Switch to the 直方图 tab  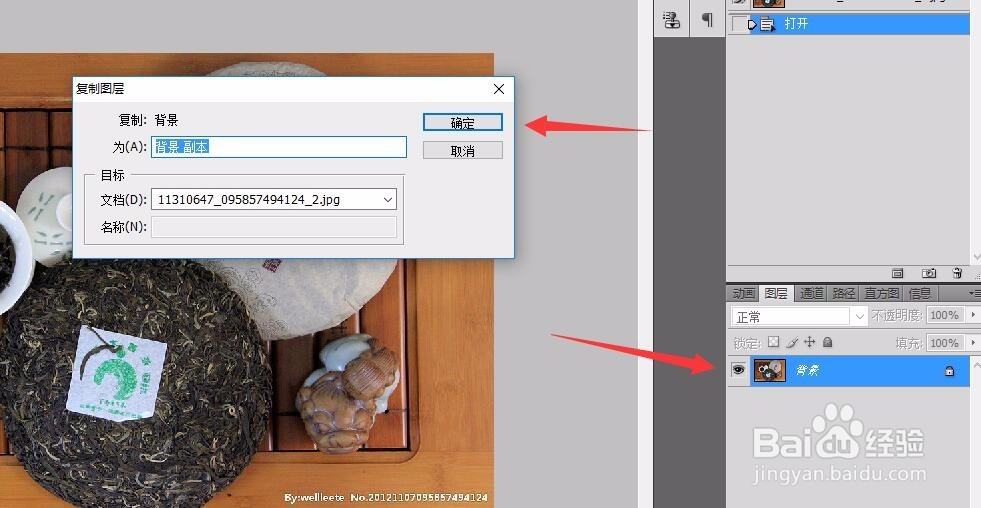point(882,293)
